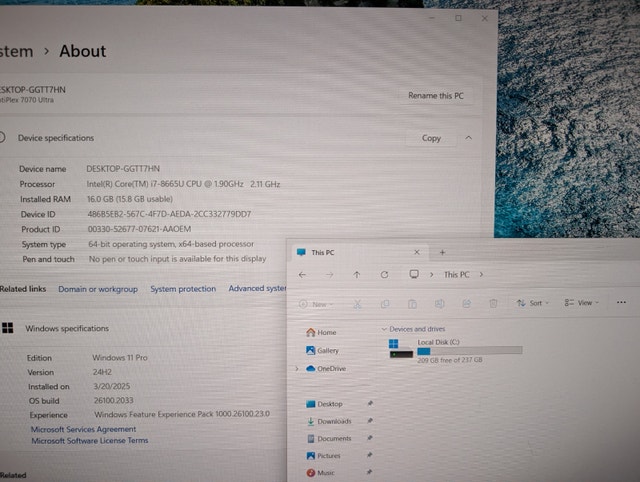The width and height of the screenshot is (640, 482).
Task: Click chevron before This PC in address bar
Action: tap(431, 275)
